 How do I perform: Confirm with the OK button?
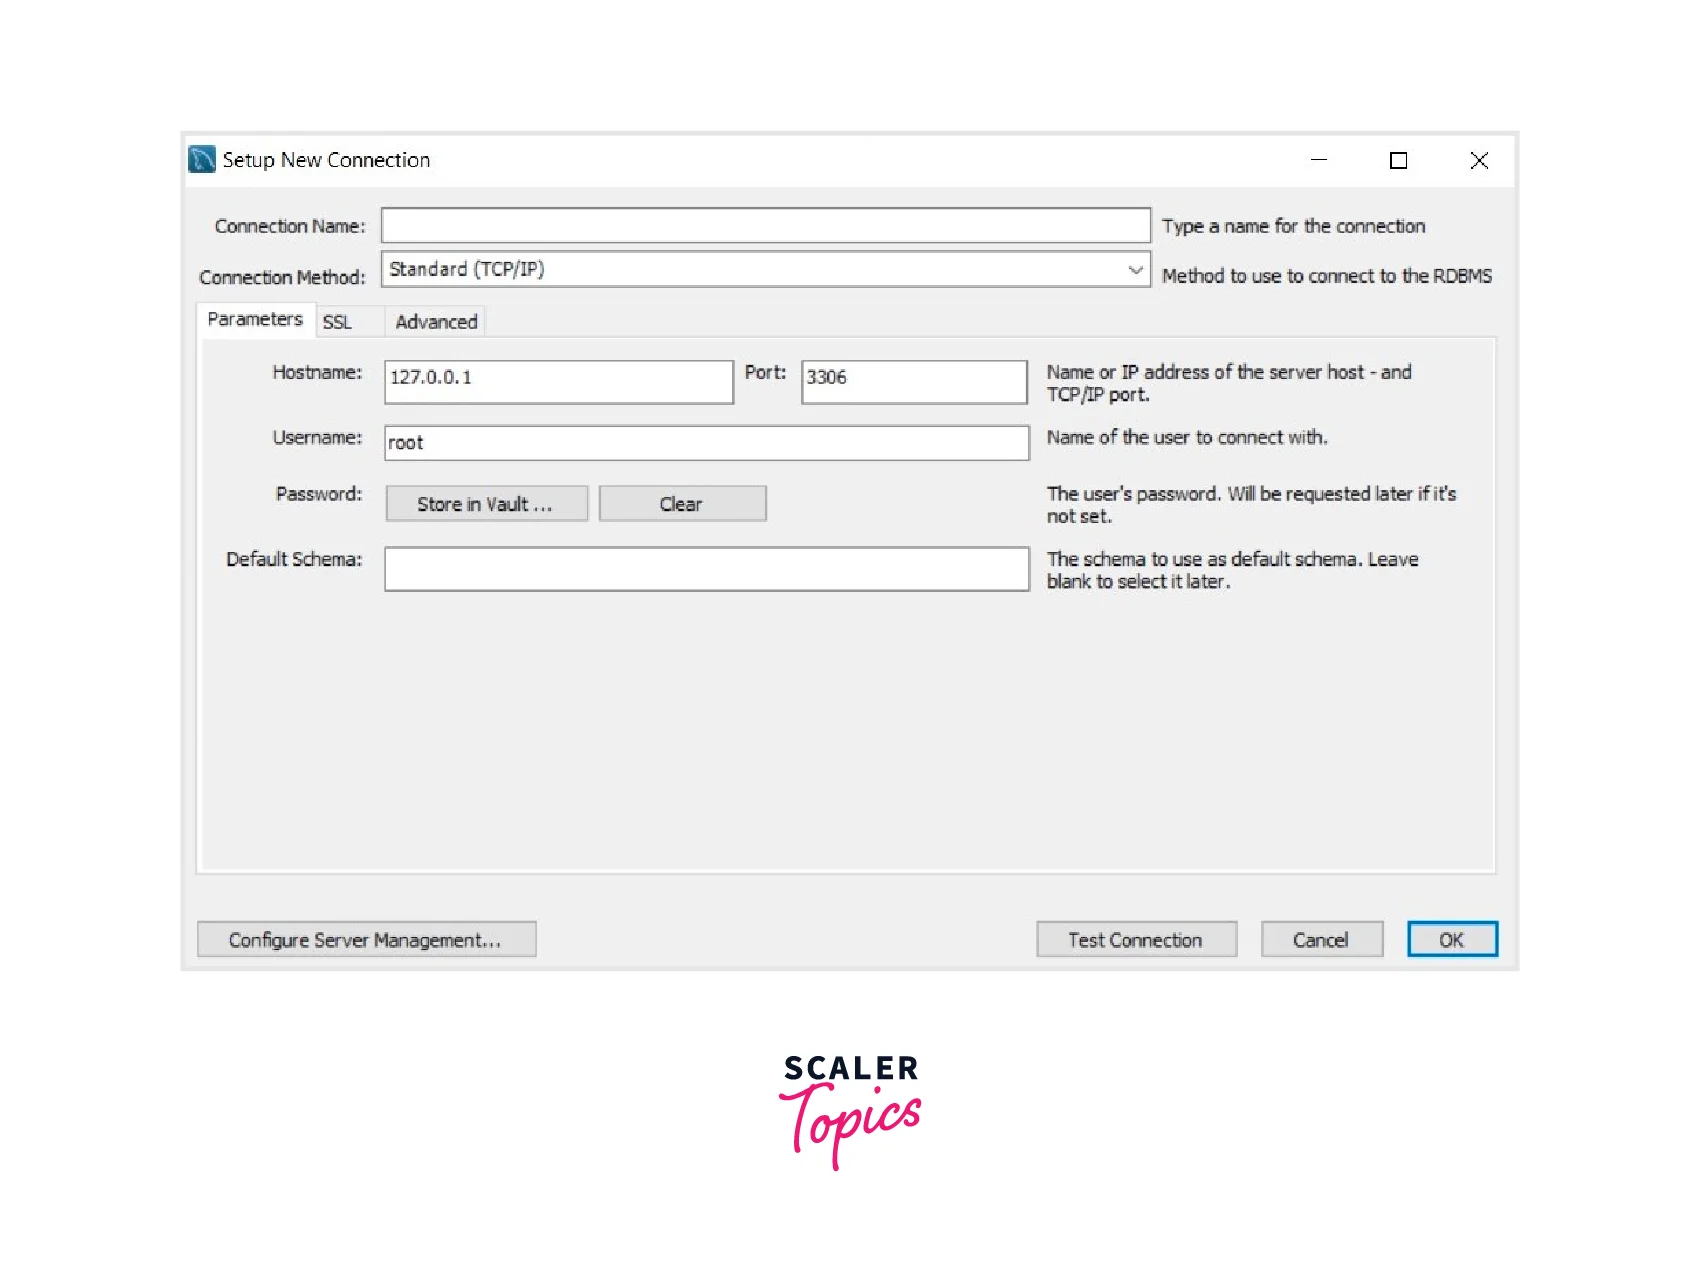coord(1452,940)
